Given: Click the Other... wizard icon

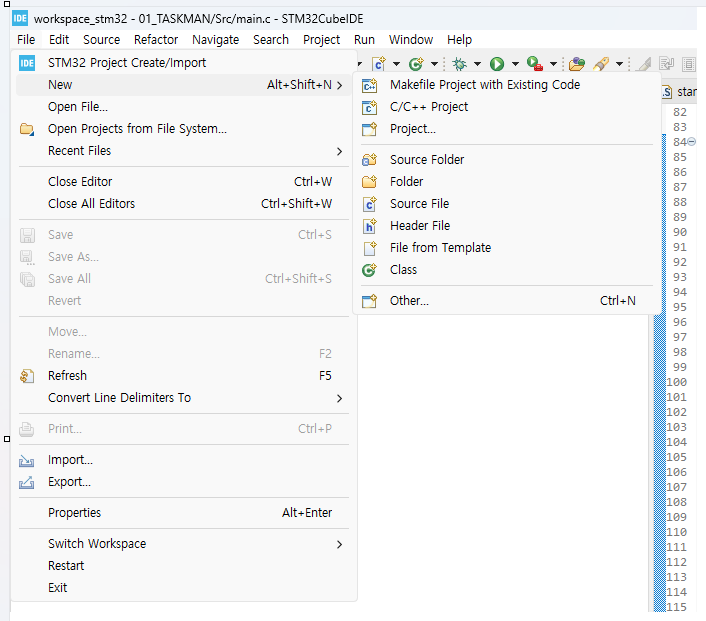Looking at the screenshot, I should [370, 301].
